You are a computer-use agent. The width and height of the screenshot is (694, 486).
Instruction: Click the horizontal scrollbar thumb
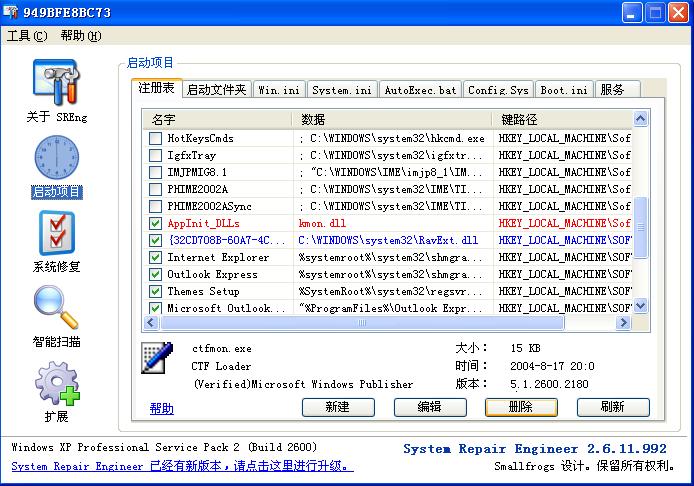point(362,323)
